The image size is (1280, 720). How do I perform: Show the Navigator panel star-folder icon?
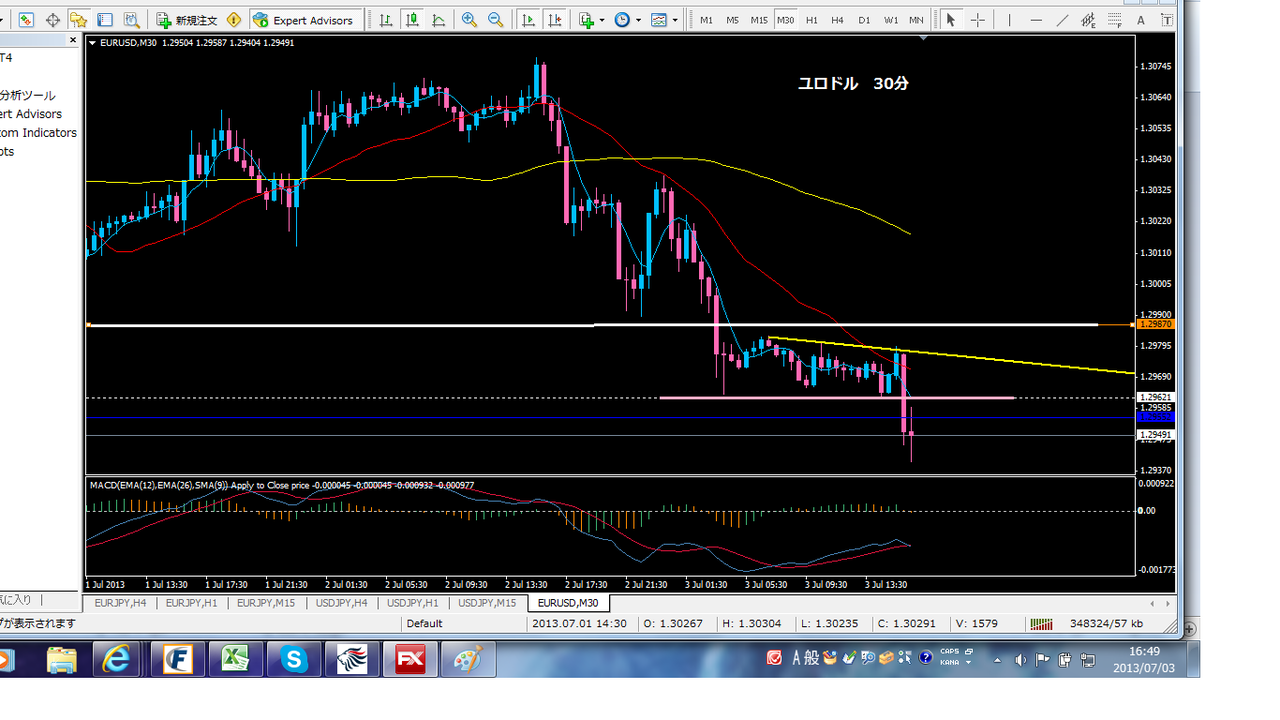click(79, 20)
